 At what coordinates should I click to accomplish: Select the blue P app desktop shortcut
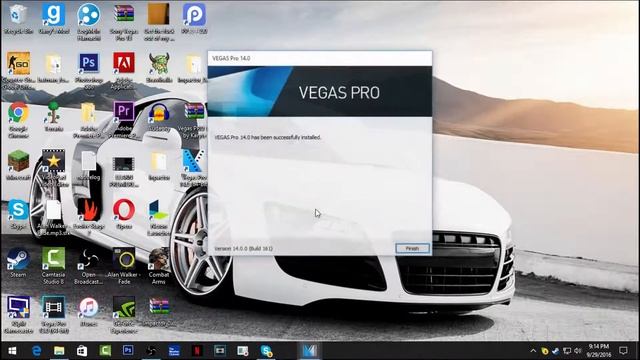pos(194,18)
